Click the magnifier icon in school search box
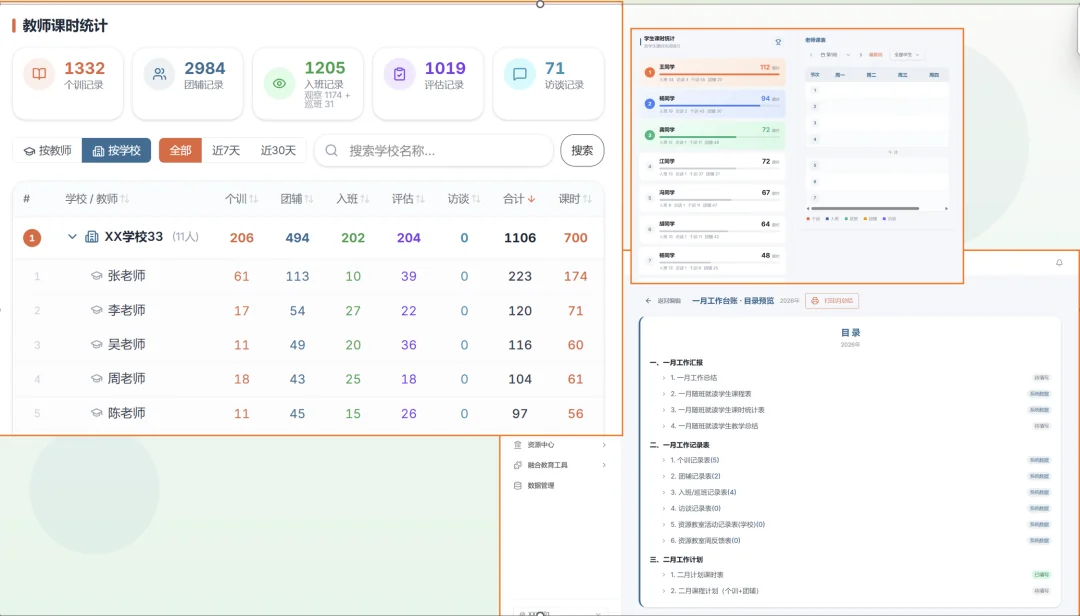This screenshot has width=1080, height=616. pyautogui.click(x=331, y=150)
